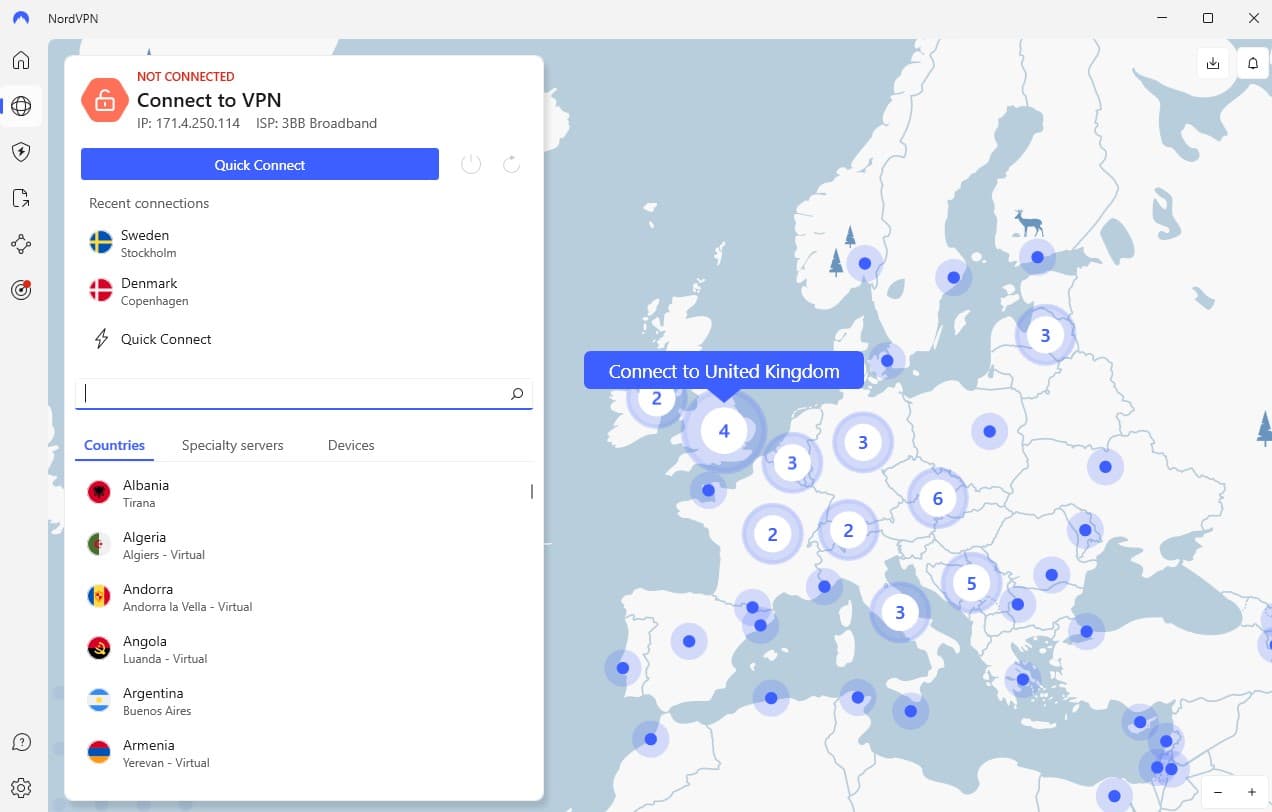Toggle the power disconnect button
The width and height of the screenshot is (1272, 812).
tap(471, 164)
